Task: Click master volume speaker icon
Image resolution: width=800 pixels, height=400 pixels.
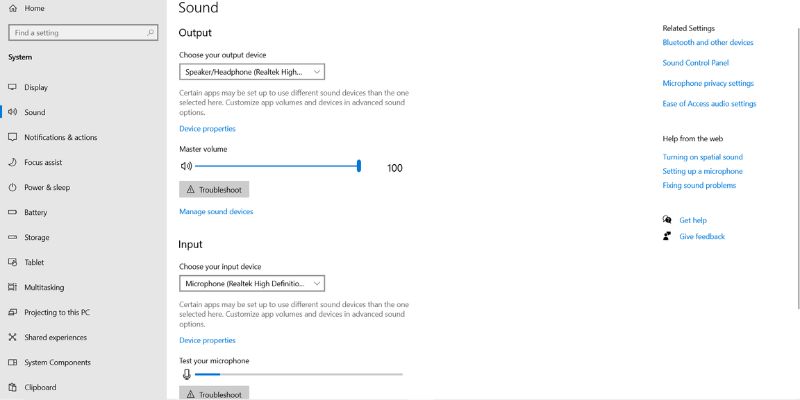Action: [185, 167]
